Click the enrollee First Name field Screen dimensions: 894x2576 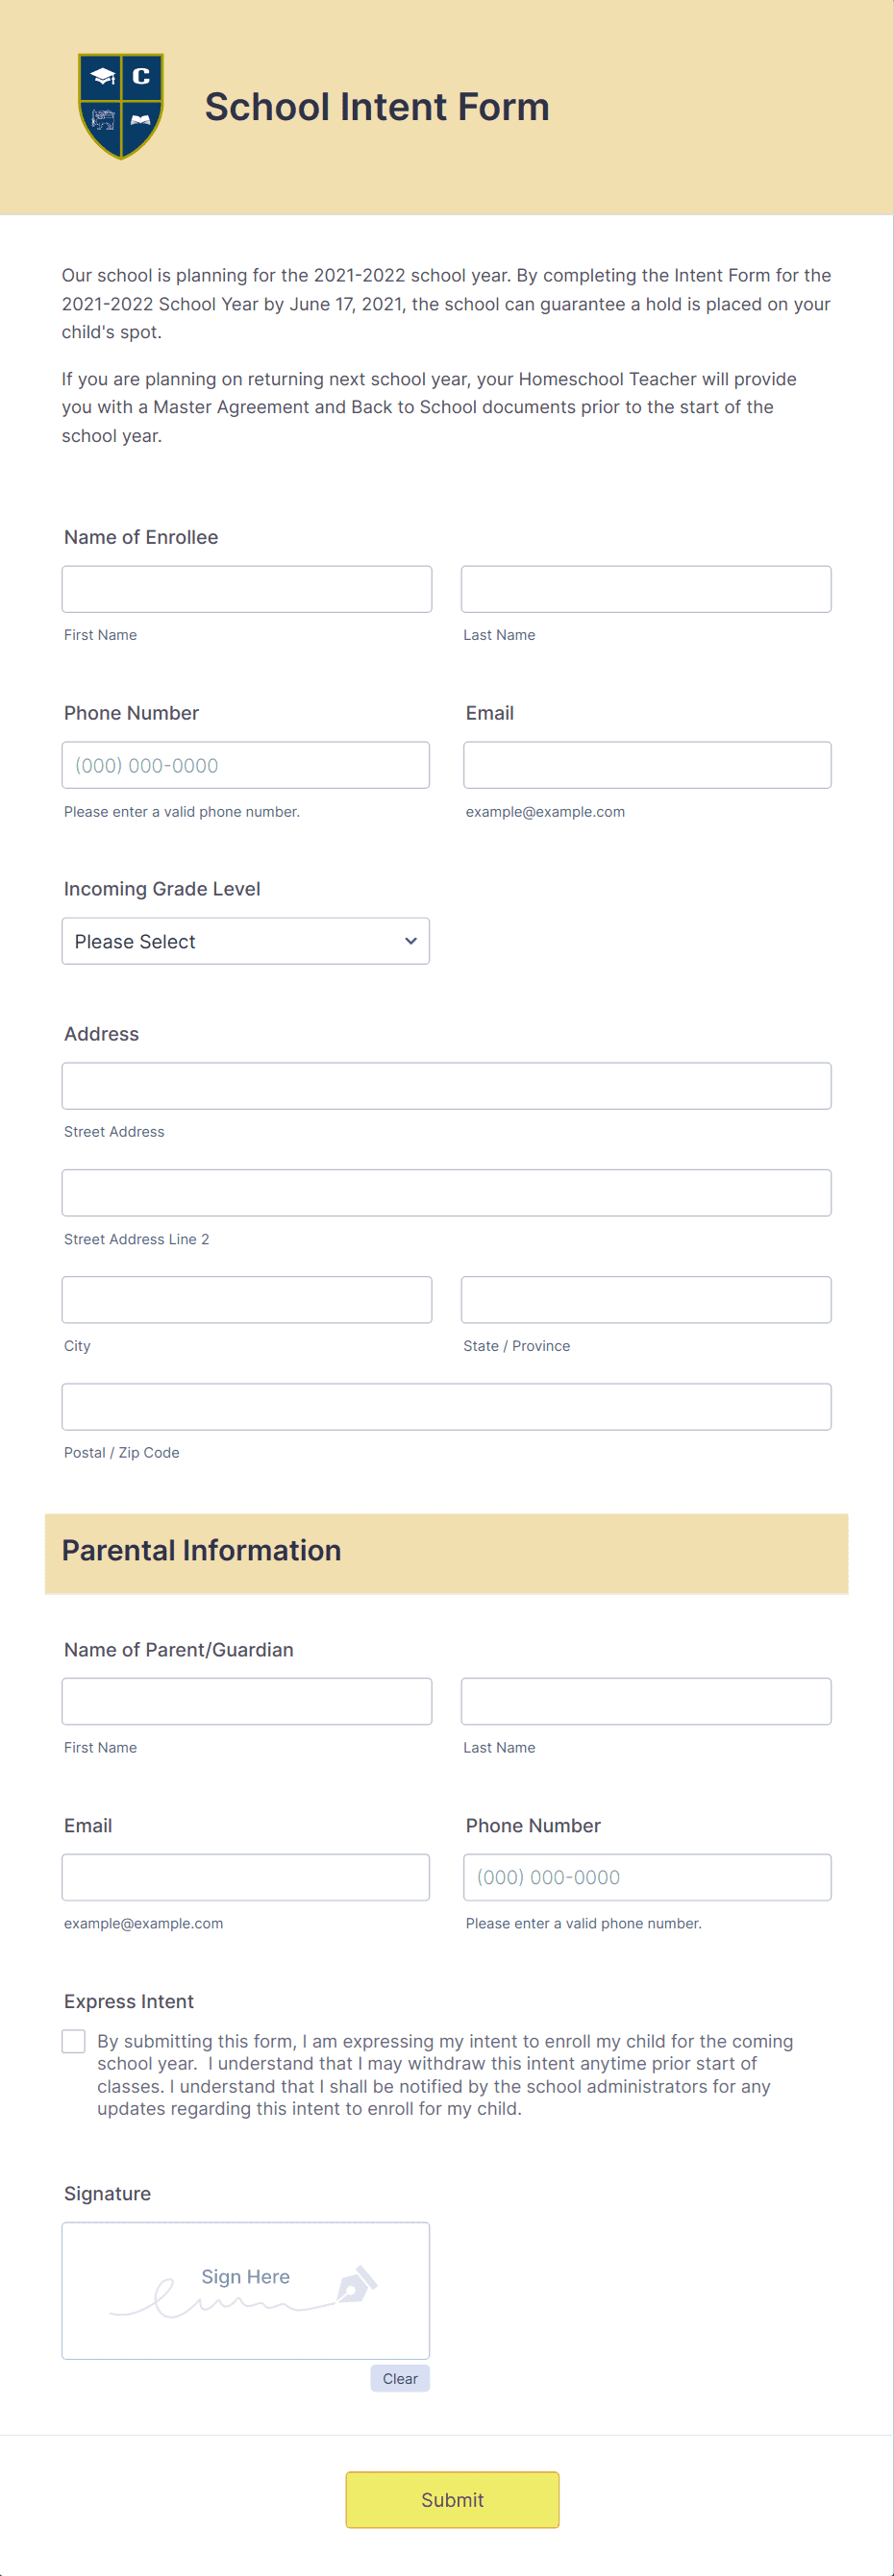click(247, 589)
